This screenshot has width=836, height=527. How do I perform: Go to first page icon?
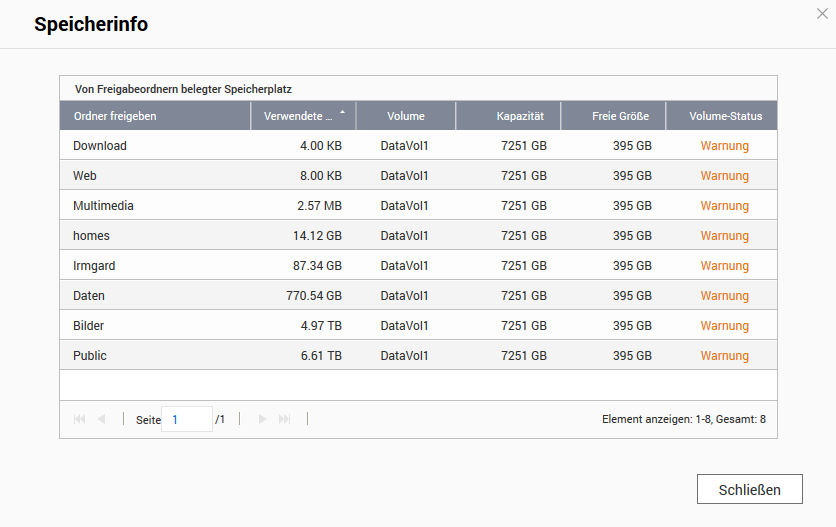coord(79,419)
